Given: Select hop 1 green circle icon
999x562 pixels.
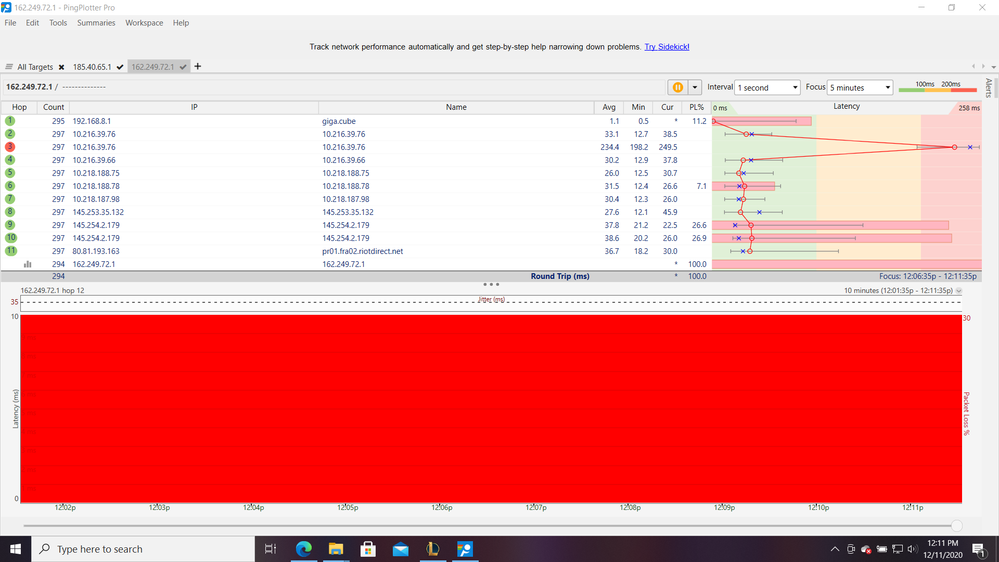Looking at the screenshot, I should click(10, 120).
